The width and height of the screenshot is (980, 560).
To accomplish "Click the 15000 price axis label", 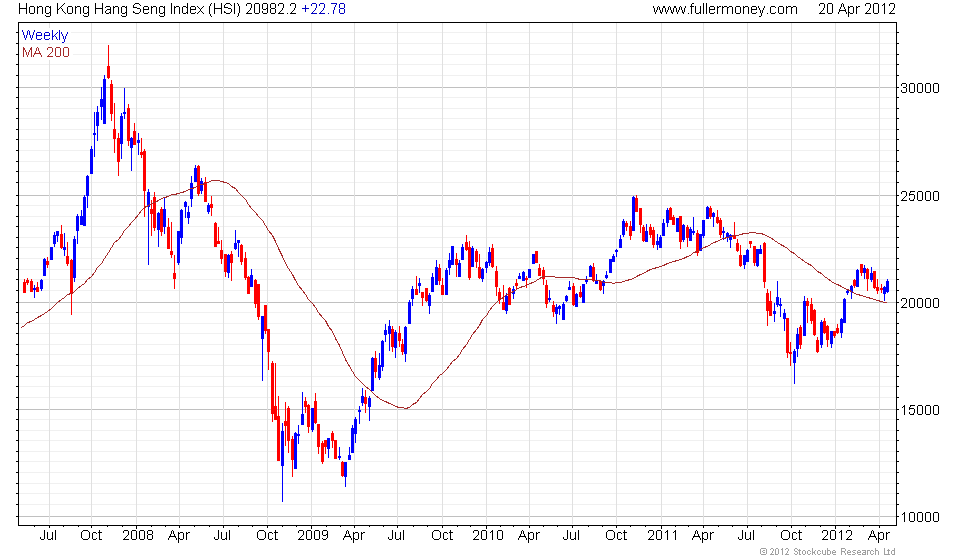I will pyautogui.click(x=919, y=411).
